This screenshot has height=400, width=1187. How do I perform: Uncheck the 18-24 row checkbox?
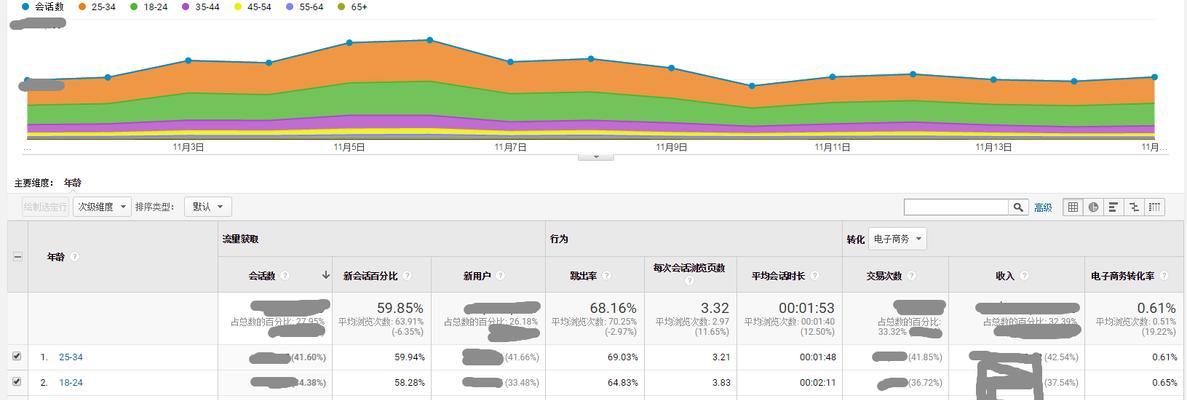pos(17,382)
